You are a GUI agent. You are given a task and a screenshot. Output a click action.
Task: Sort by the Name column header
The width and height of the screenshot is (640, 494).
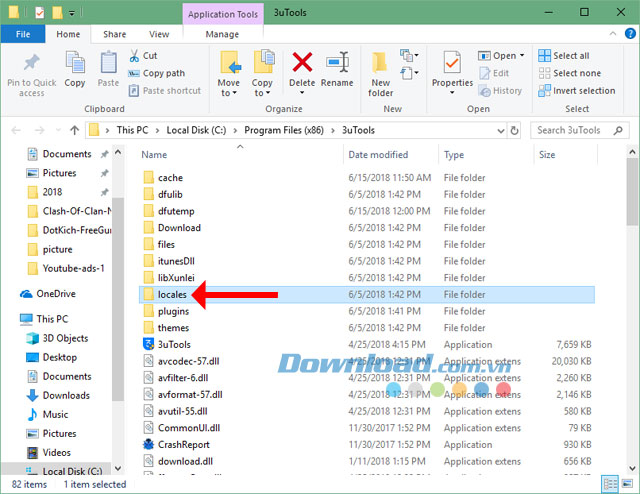click(154, 155)
